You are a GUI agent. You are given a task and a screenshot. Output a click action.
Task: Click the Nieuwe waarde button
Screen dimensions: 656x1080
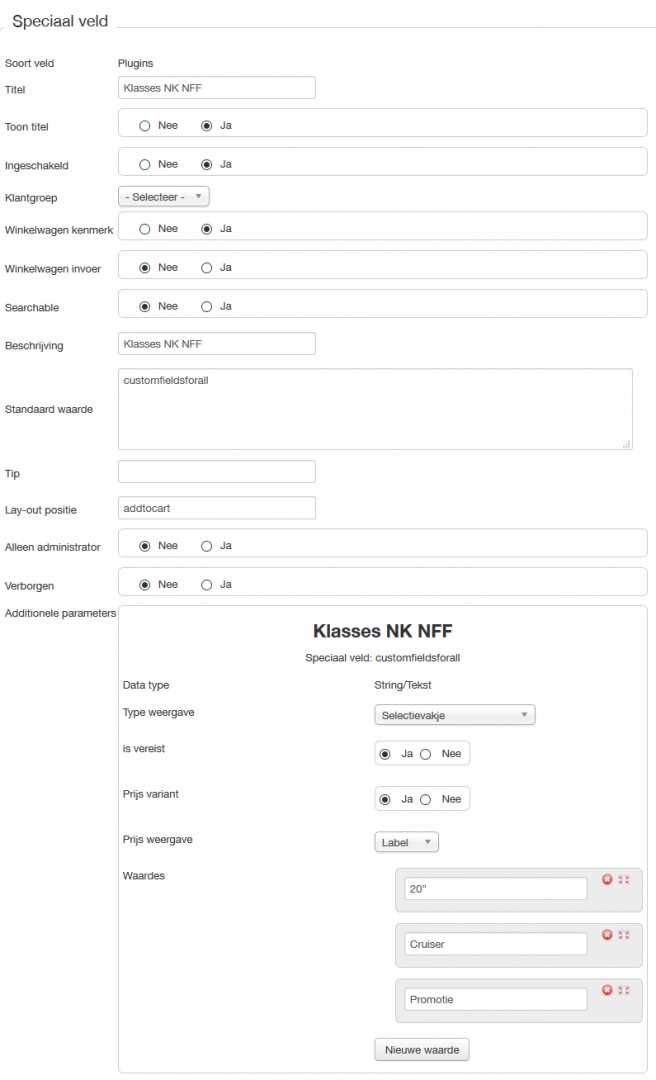422,1049
